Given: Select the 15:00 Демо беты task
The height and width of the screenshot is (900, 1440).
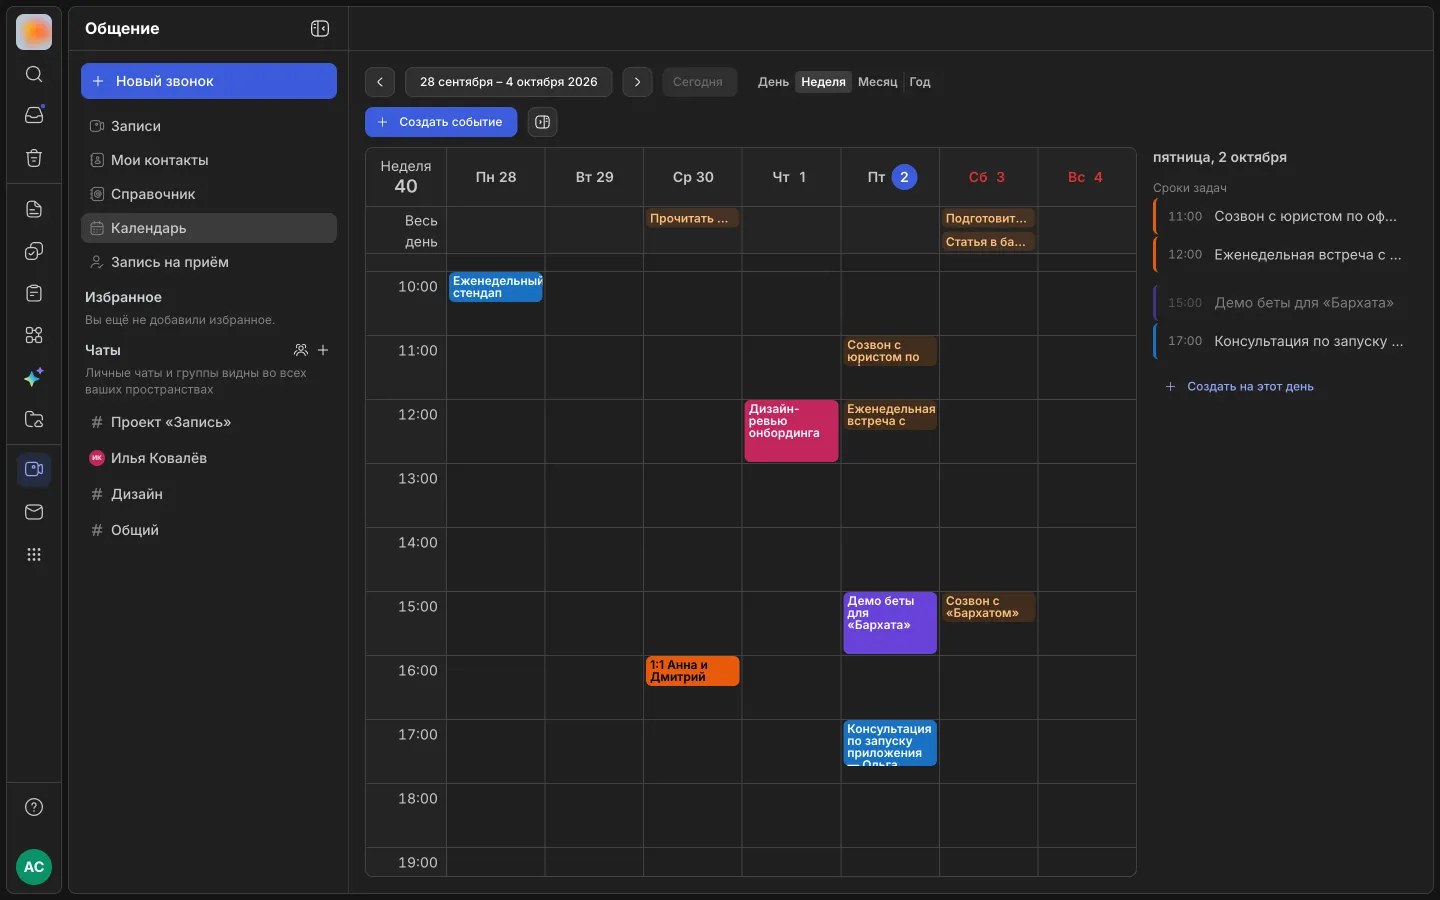Looking at the screenshot, I should pos(1283,303).
